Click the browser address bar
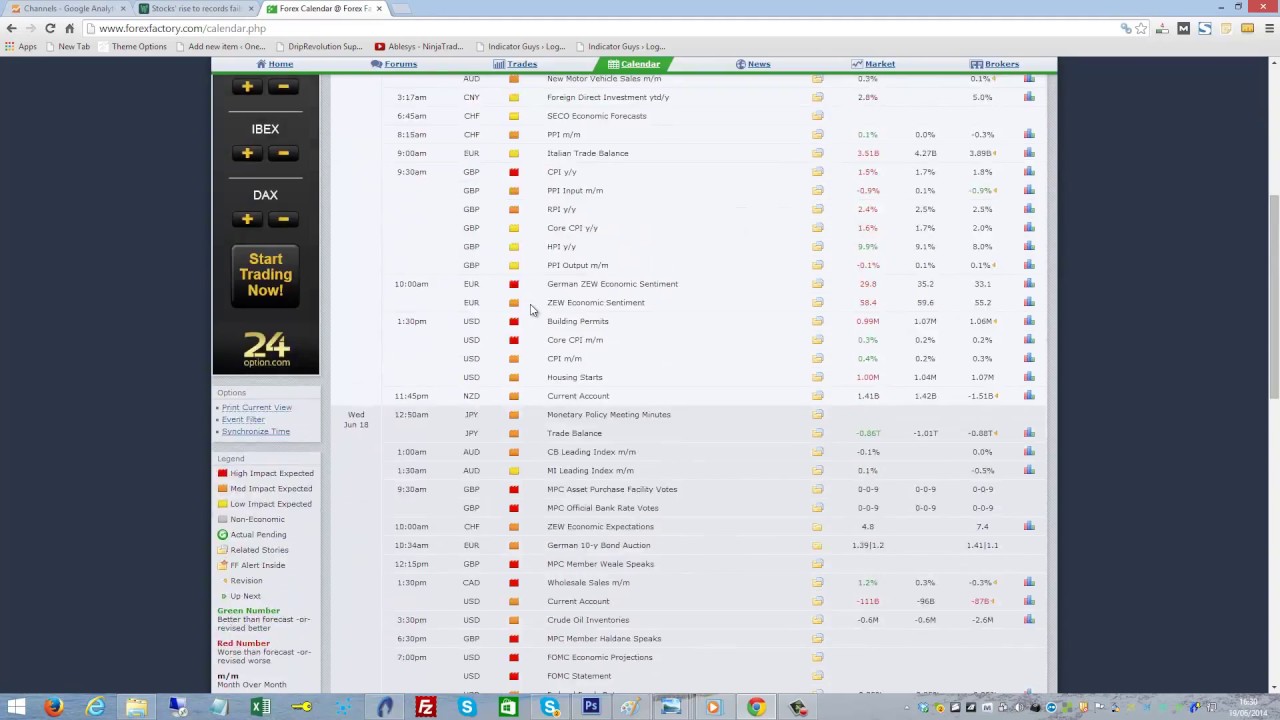Image resolution: width=1280 pixels, height=720 pixels. 600,28
